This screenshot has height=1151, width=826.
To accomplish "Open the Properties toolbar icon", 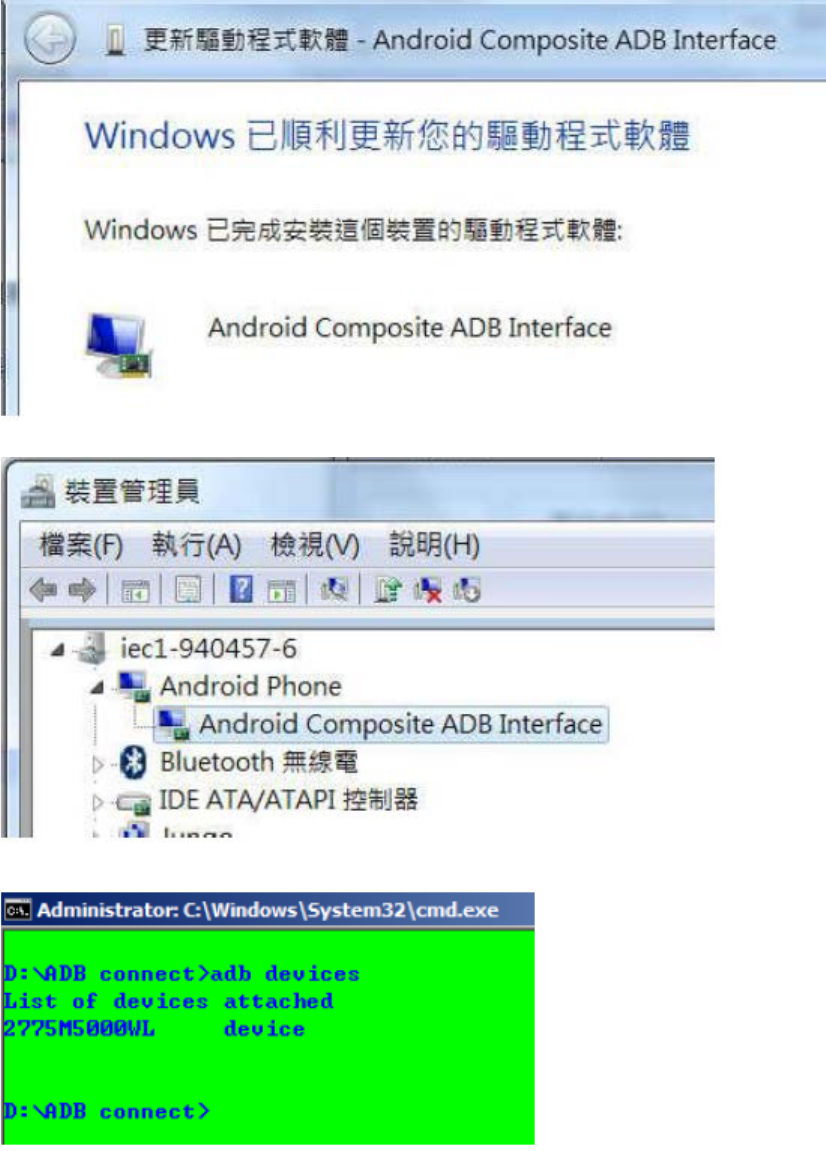I will [x=188, y=589].
